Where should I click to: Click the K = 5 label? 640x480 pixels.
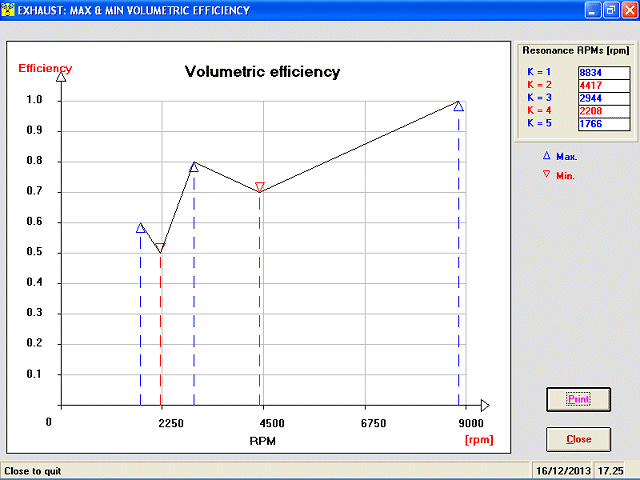539,123
